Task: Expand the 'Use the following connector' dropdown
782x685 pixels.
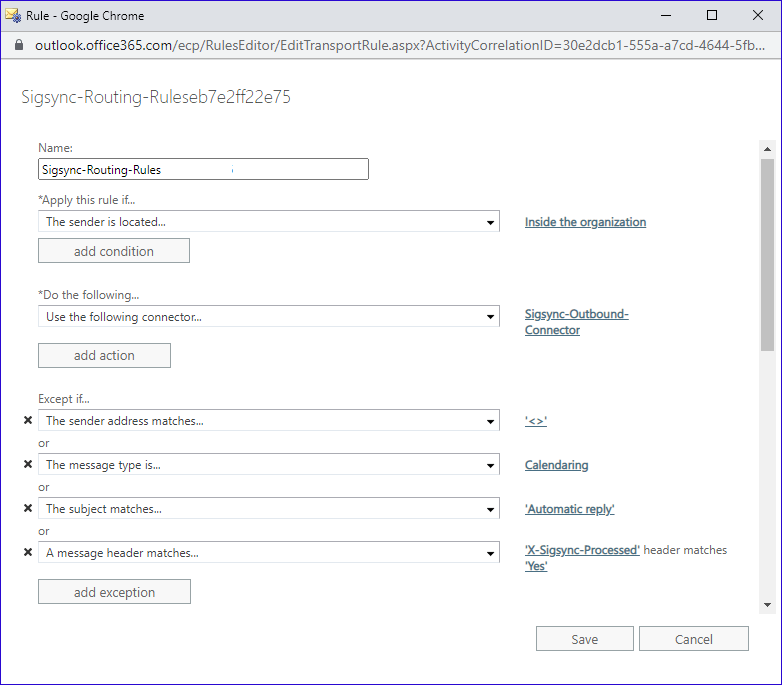Action: click(x=269, y=317)
